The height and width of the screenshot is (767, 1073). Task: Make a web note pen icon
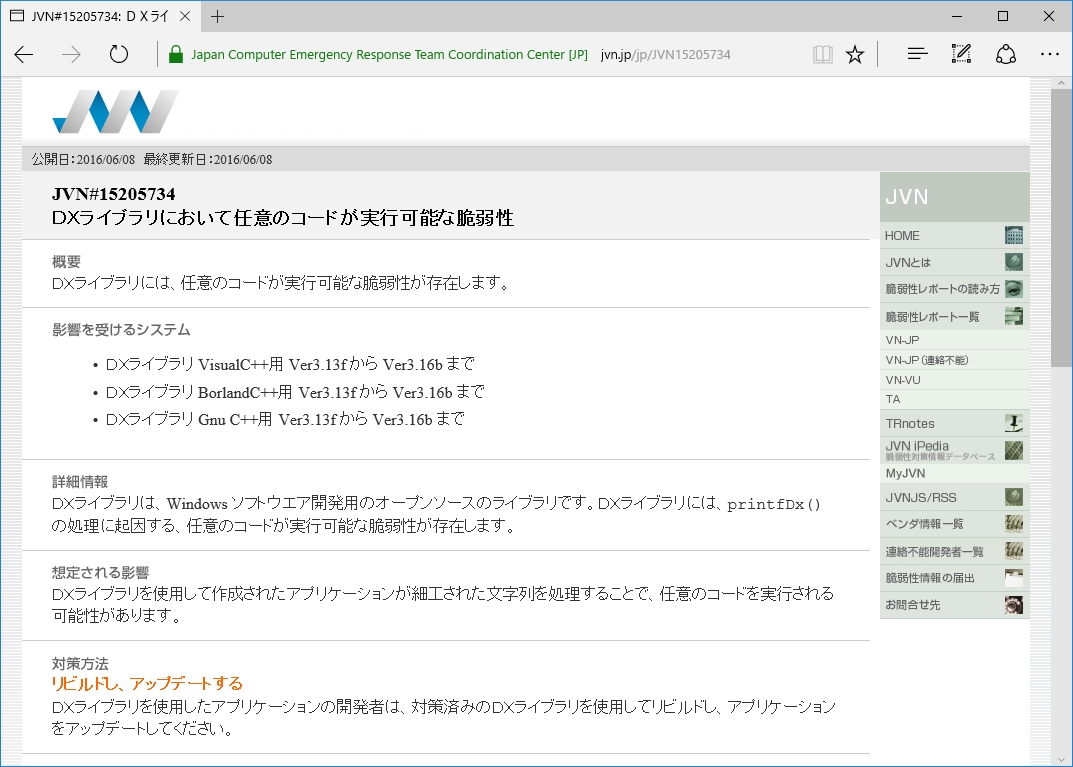coord(961,54)
